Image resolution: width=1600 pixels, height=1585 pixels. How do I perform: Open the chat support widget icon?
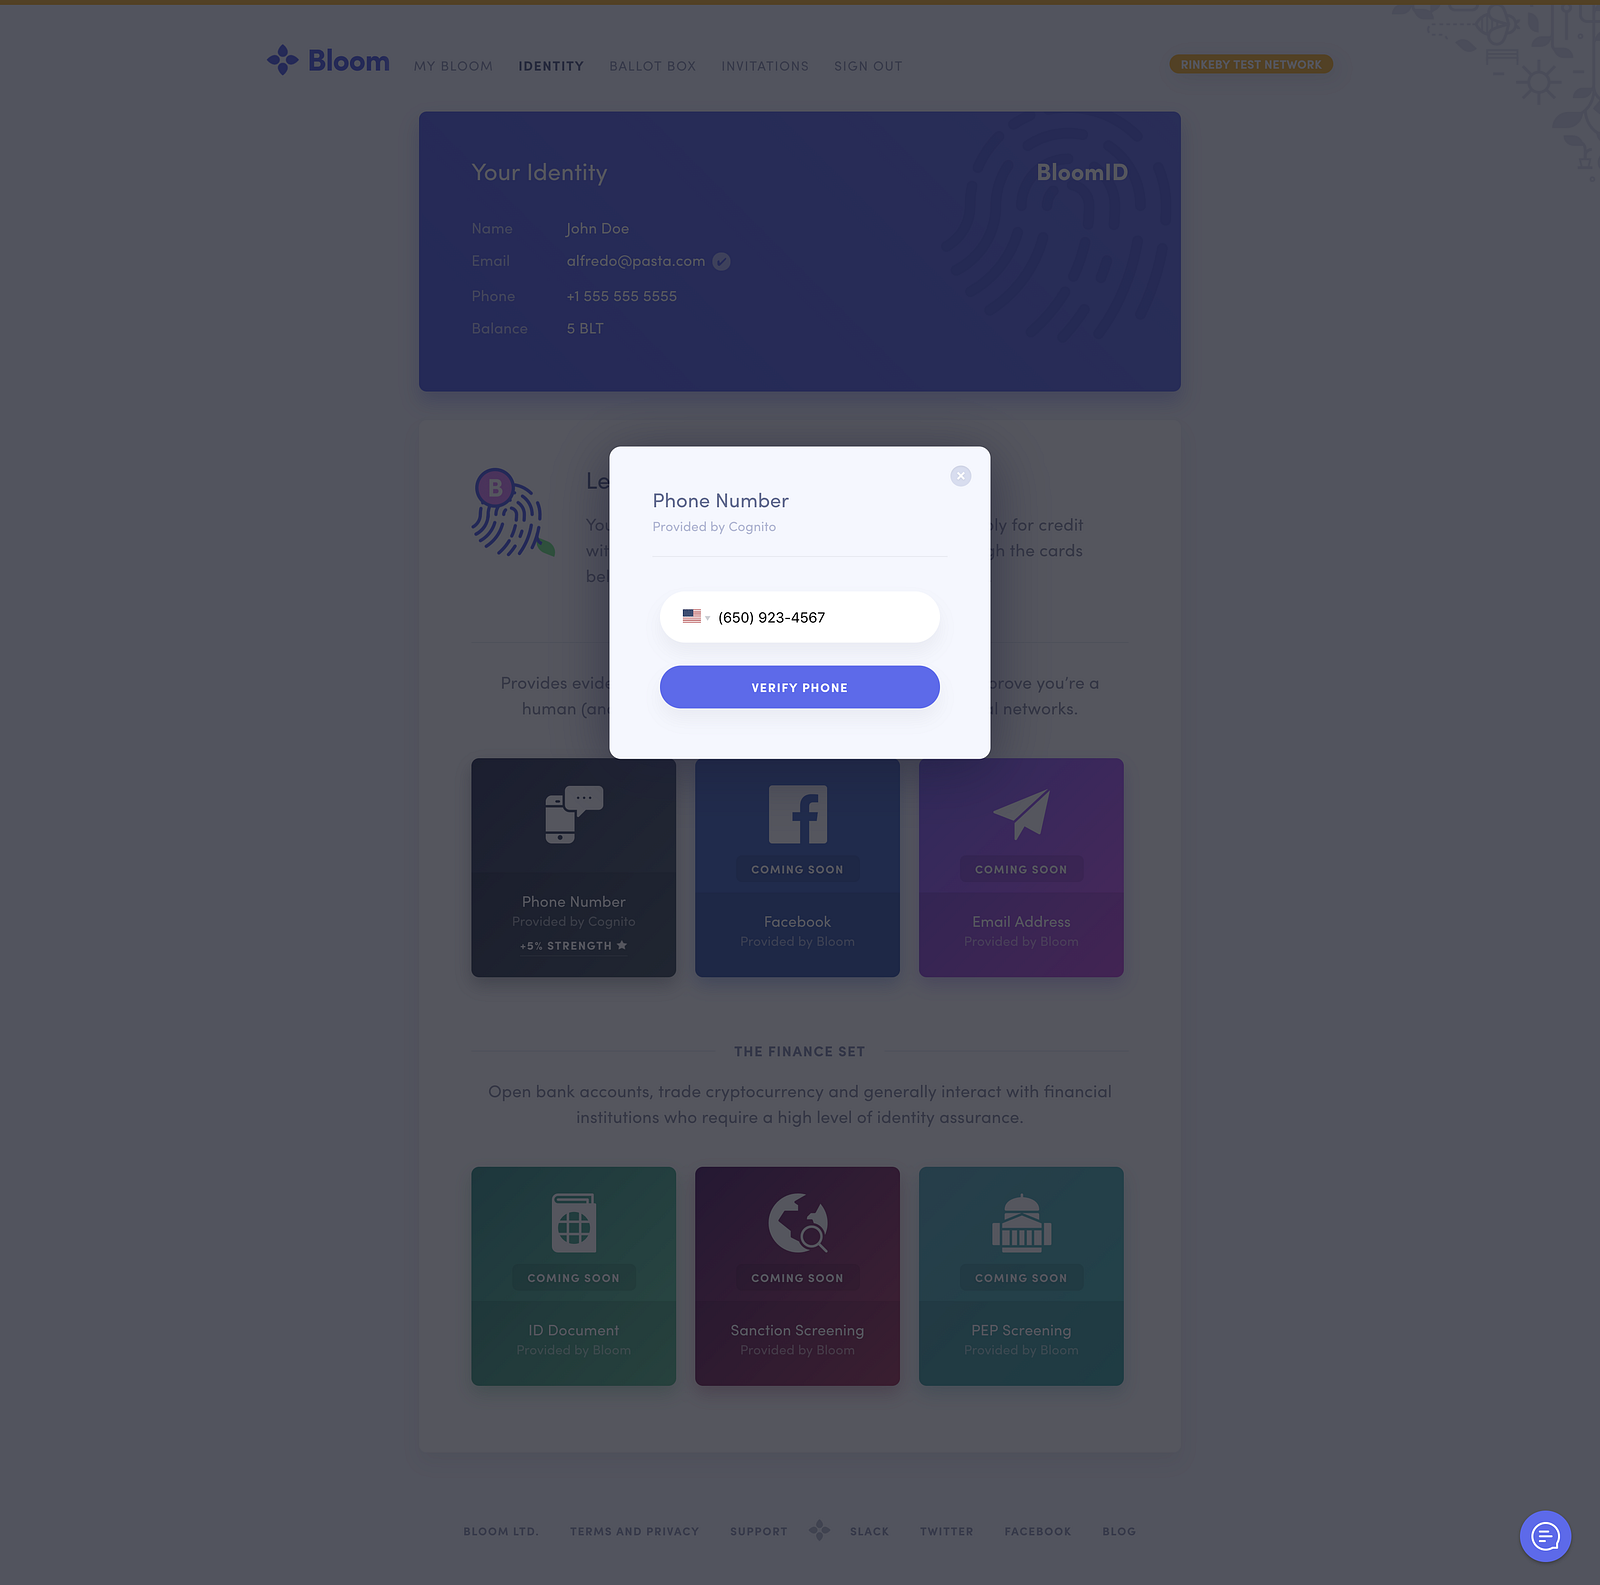1546,1536
